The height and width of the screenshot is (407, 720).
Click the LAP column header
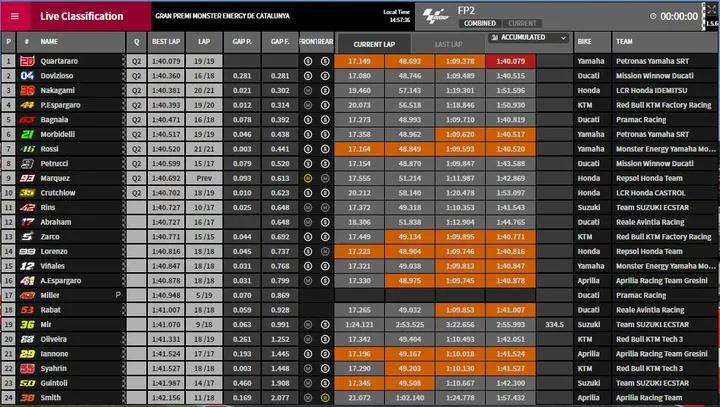point(204,42)
